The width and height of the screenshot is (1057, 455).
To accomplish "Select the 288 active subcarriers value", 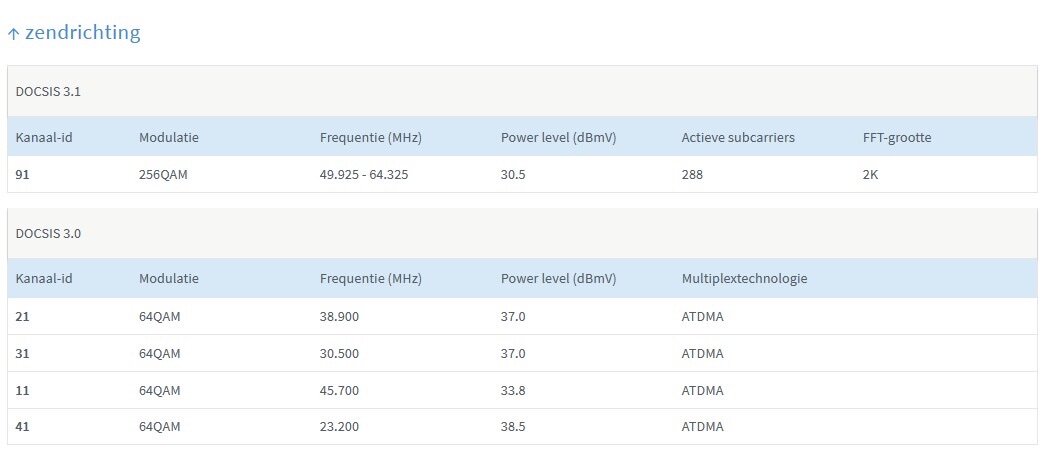I will [692, 174].
